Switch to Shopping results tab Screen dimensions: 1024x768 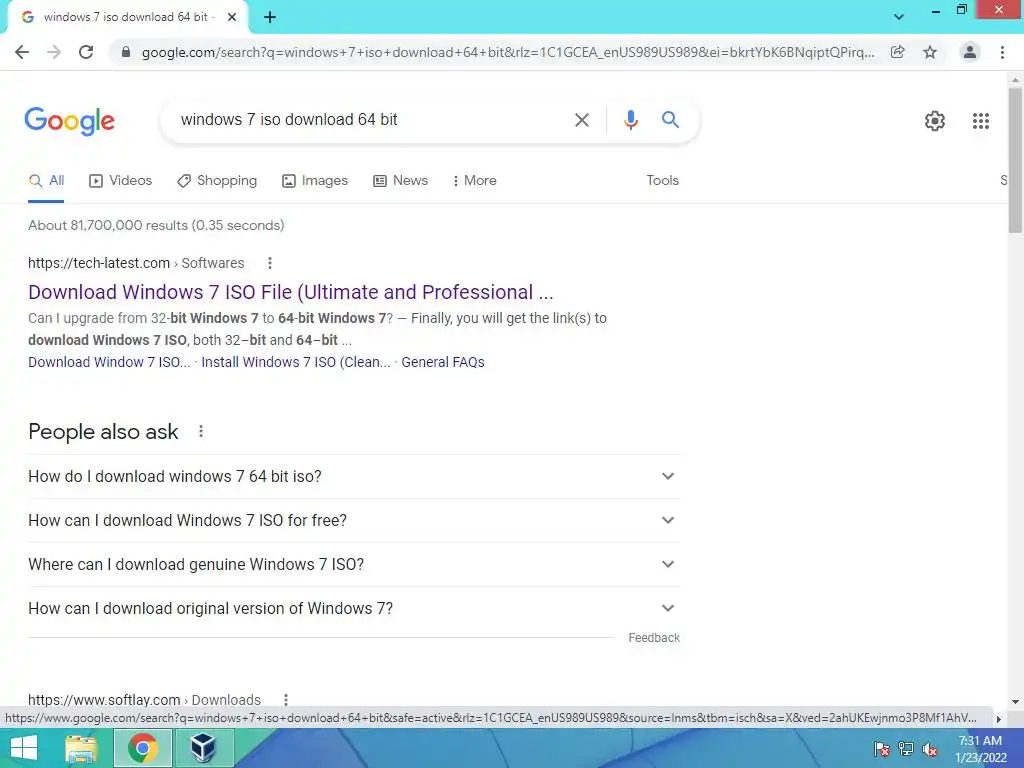pos(217,181)
